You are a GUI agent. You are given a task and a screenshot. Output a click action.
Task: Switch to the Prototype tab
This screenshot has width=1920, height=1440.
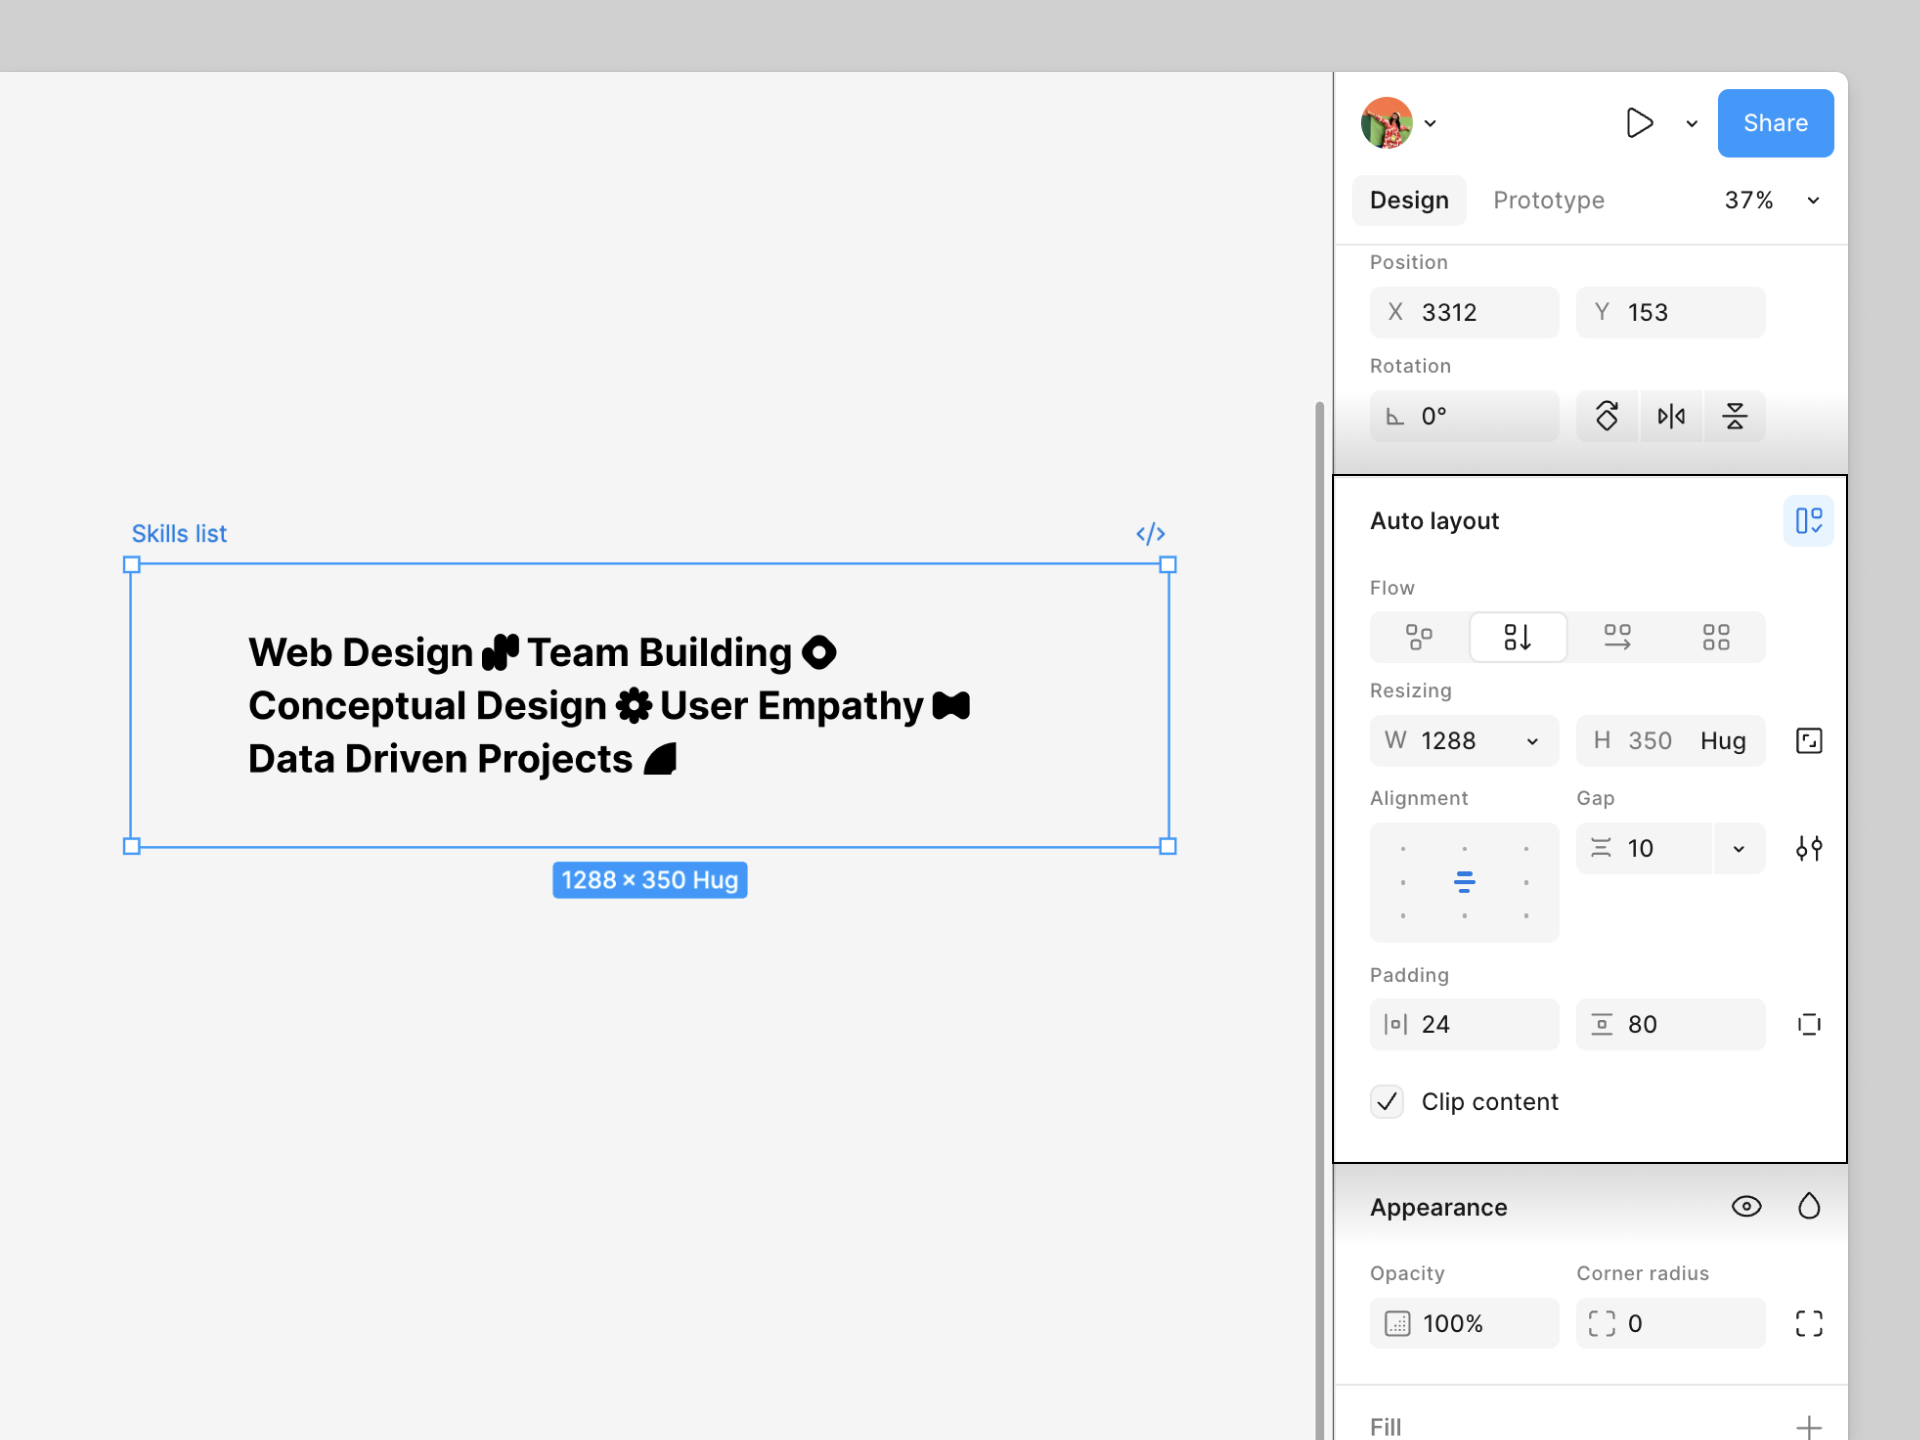(x=1548, y=200)
